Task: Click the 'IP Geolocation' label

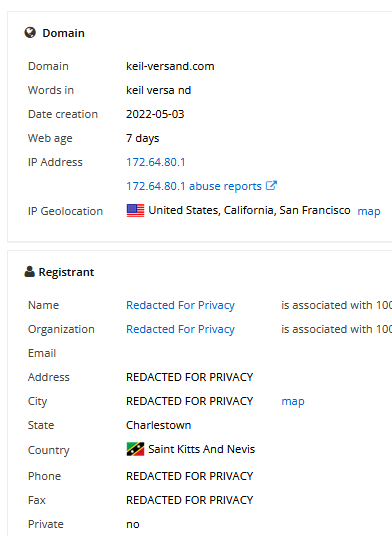Action: (x=65, y=211)
